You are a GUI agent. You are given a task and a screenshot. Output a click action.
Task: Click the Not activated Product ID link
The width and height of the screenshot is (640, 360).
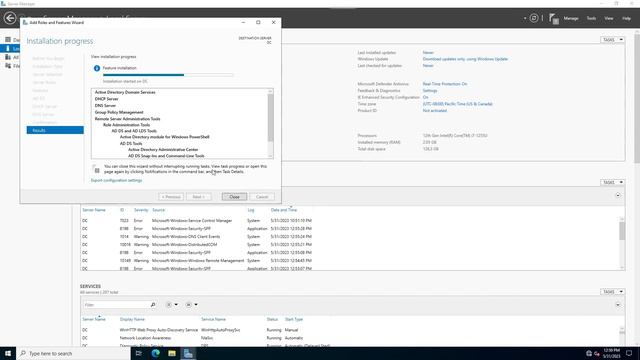click(x=435, y=111)
